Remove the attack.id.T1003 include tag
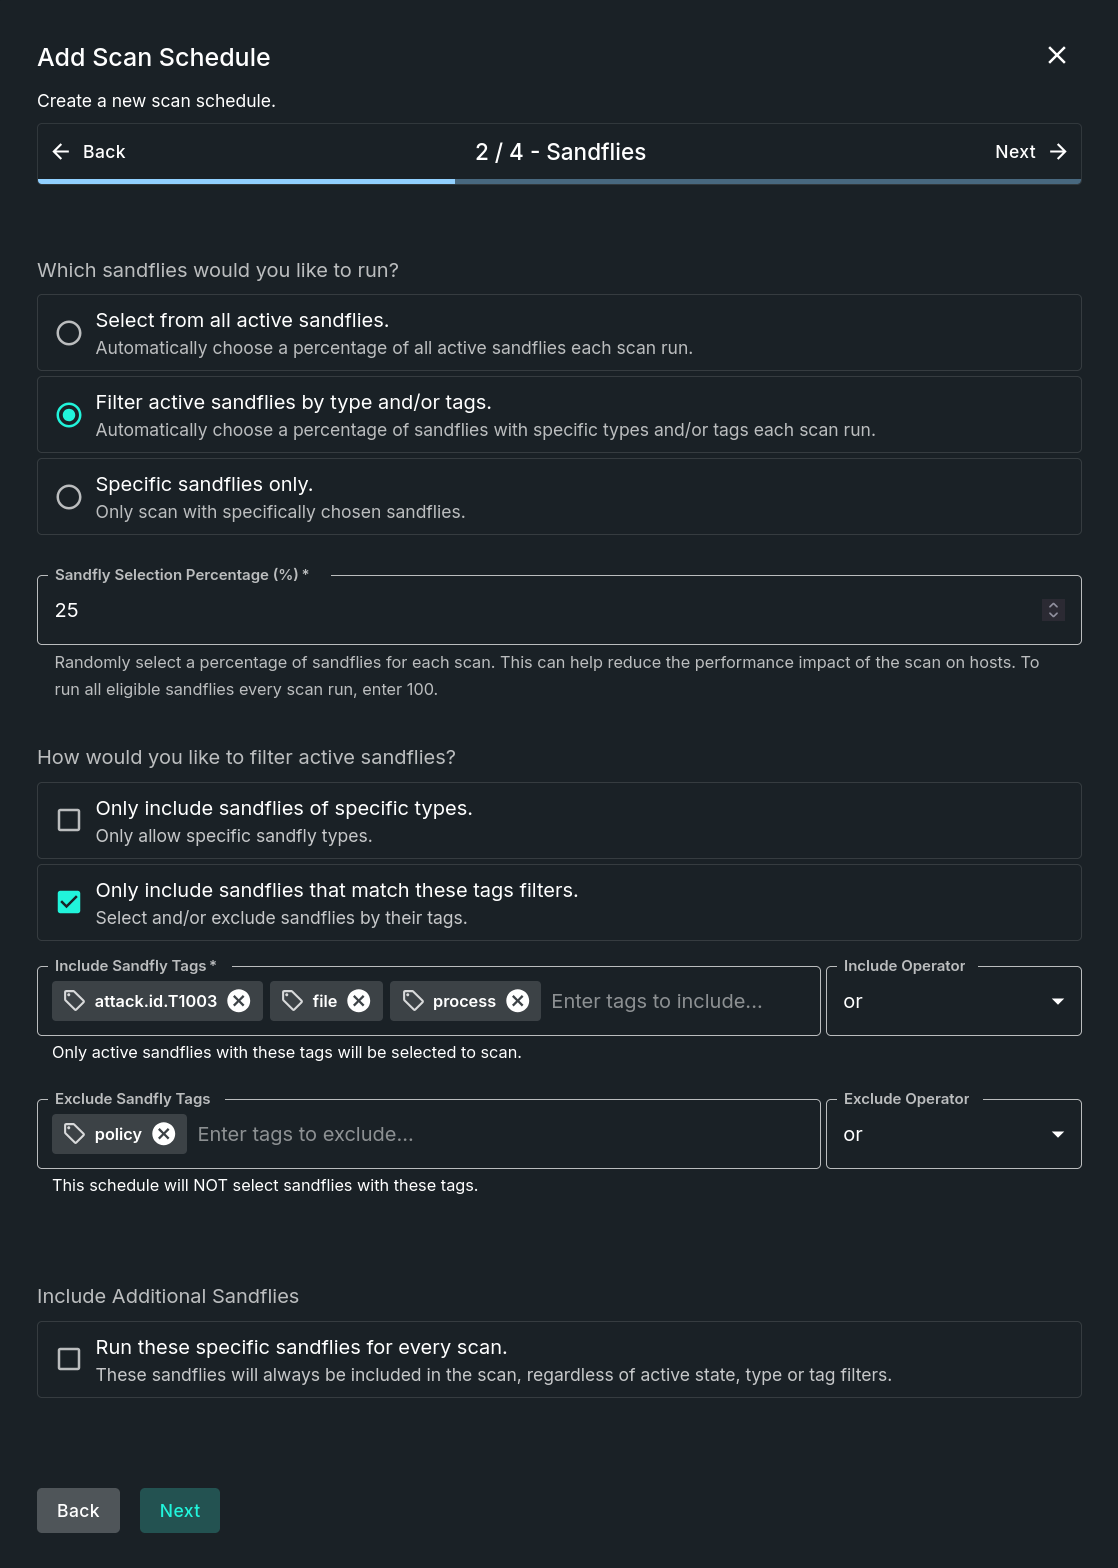This screenshot has width=1118, height=1568. click(x=238, y=1001)
